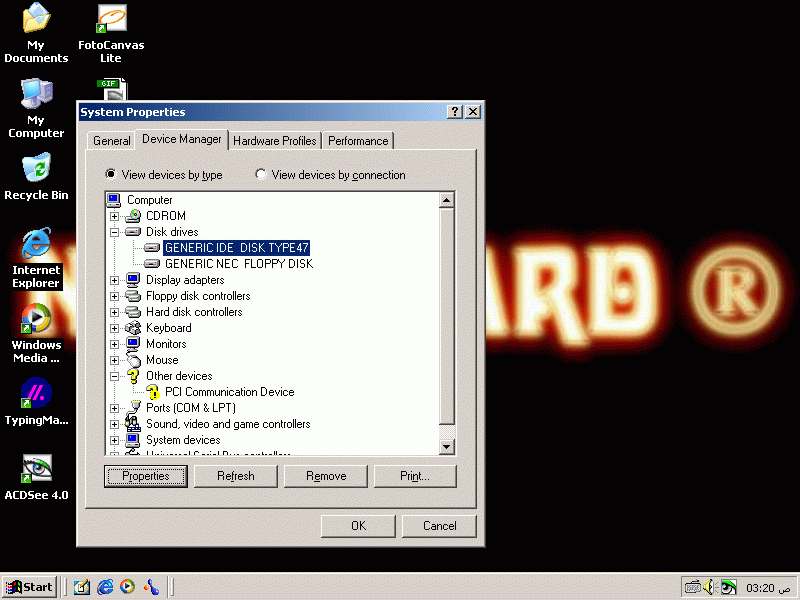Select the ACDSee 4.0 desktop shortcut

point(36,477)
